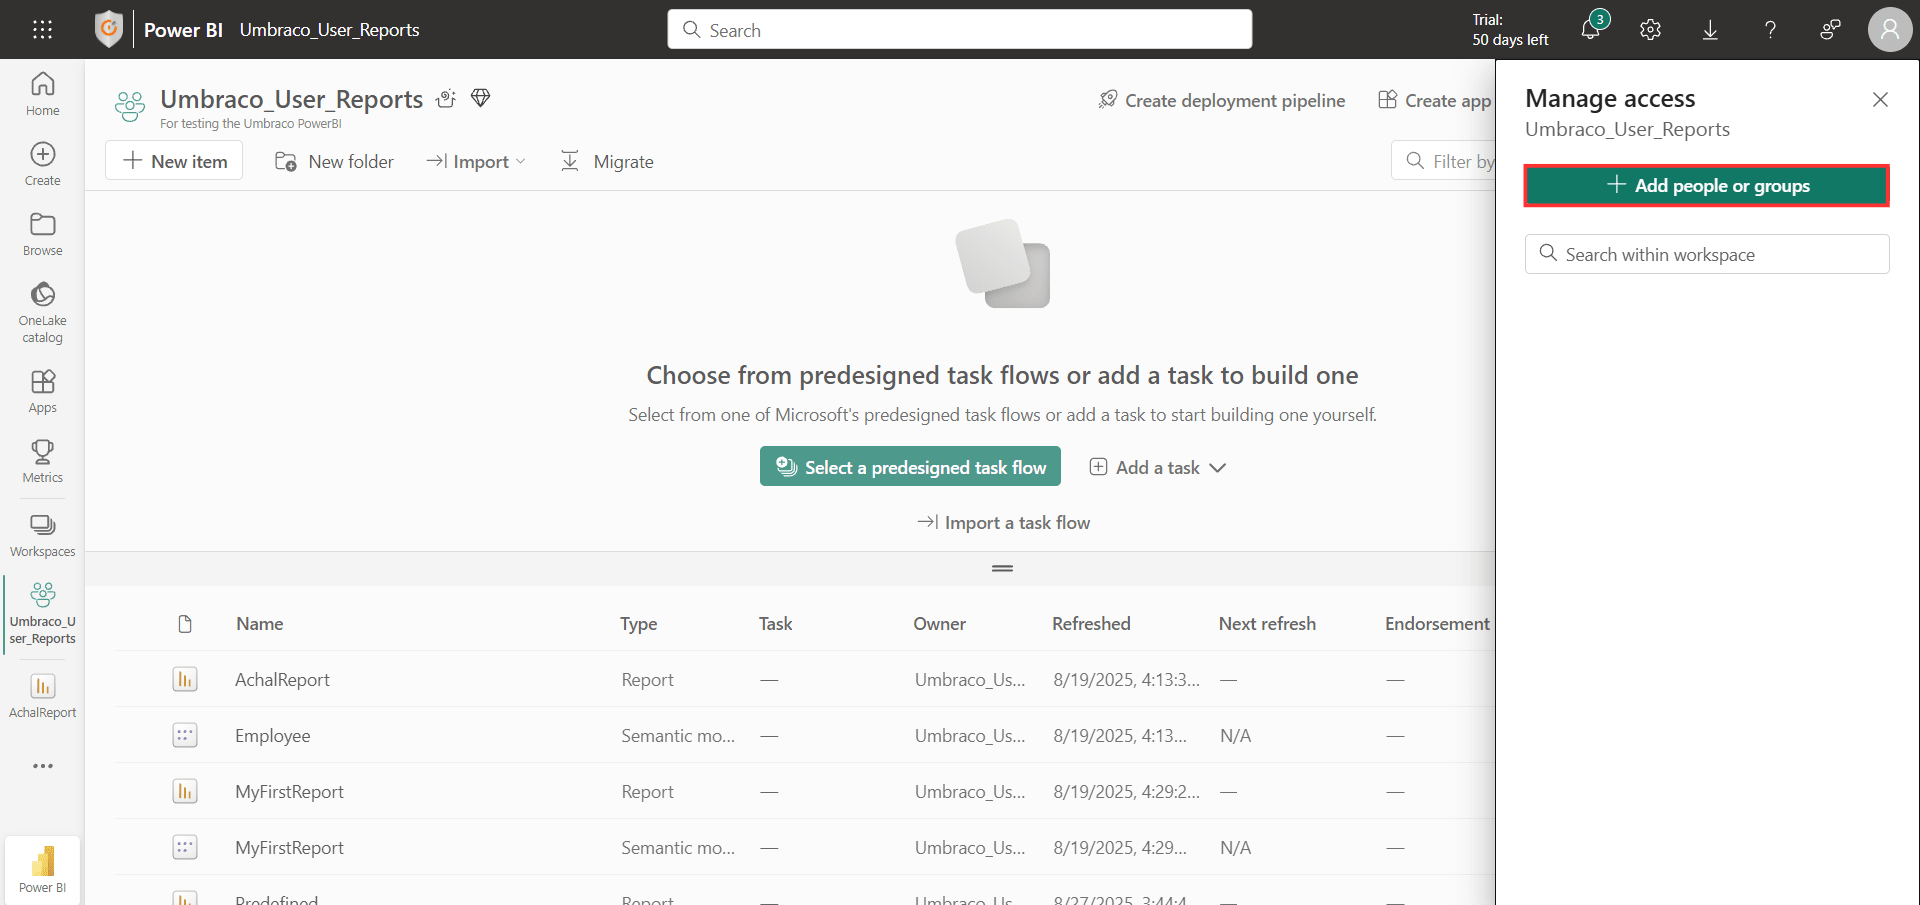Click Umbraco_User_Reports breadcrumb in header
Image resolution: width=1920 pixels, height=905 pixels.
[x=330, y=30]
